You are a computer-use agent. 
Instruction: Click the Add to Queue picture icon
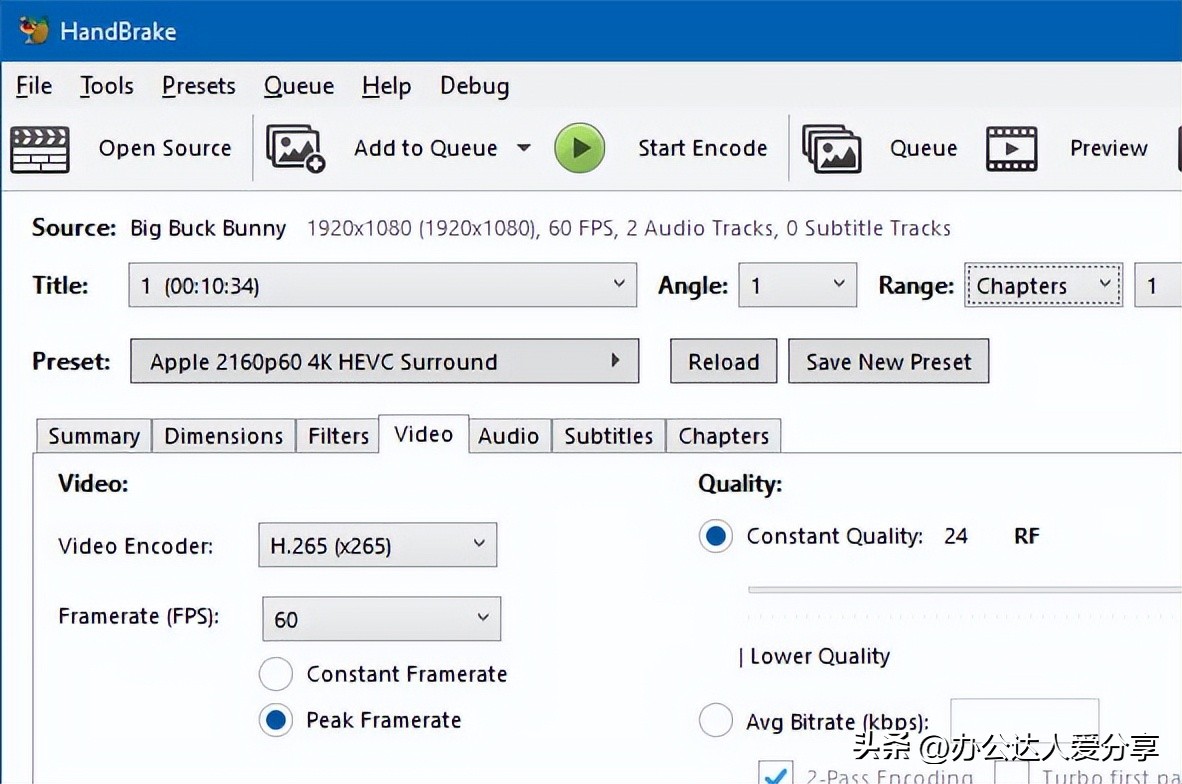[295, 149]
